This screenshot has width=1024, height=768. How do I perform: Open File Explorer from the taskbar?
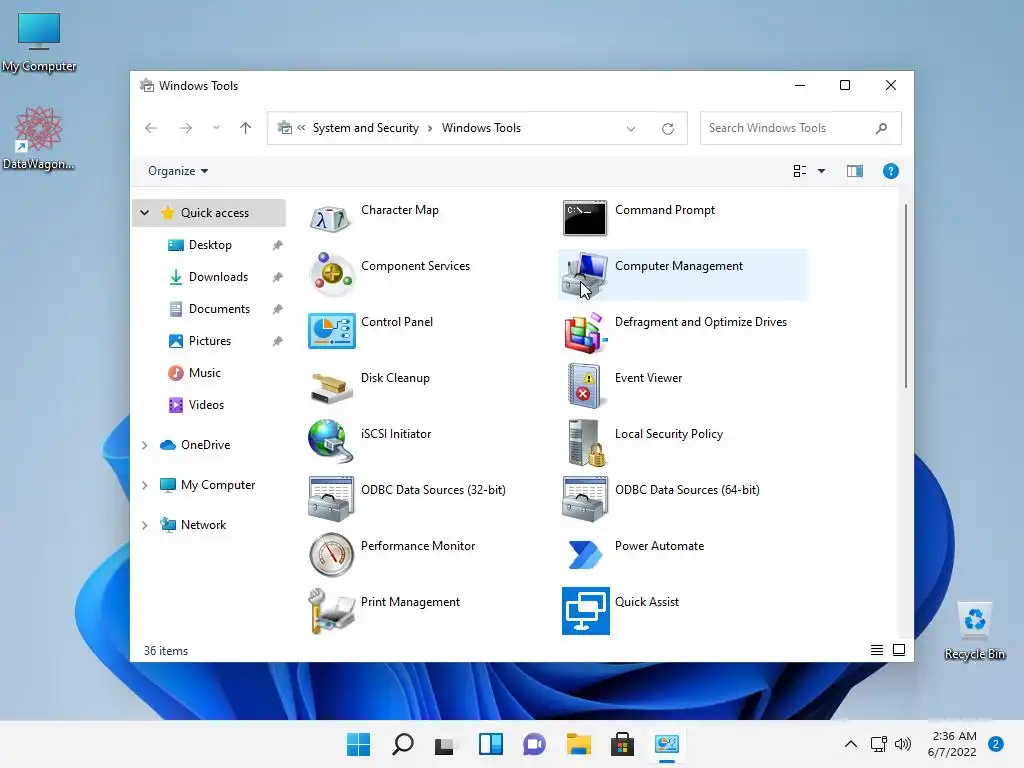coord(578,744)
